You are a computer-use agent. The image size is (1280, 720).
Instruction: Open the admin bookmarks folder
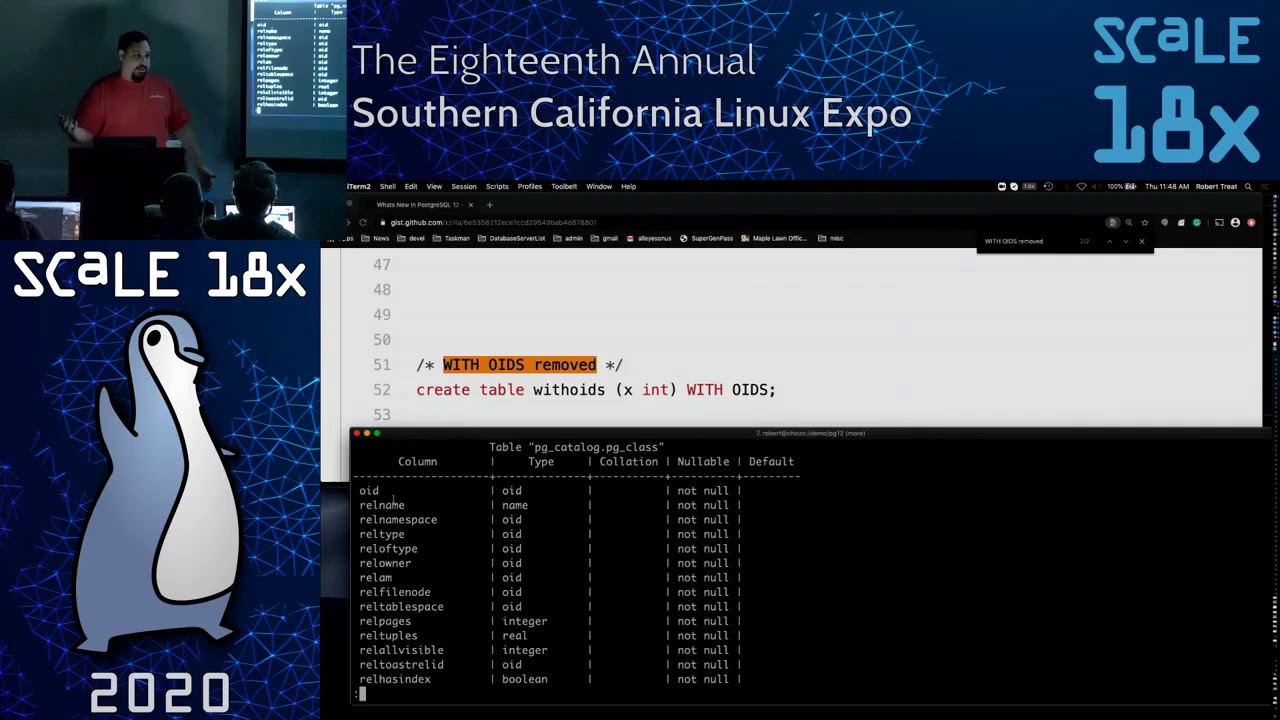point(568,238)
